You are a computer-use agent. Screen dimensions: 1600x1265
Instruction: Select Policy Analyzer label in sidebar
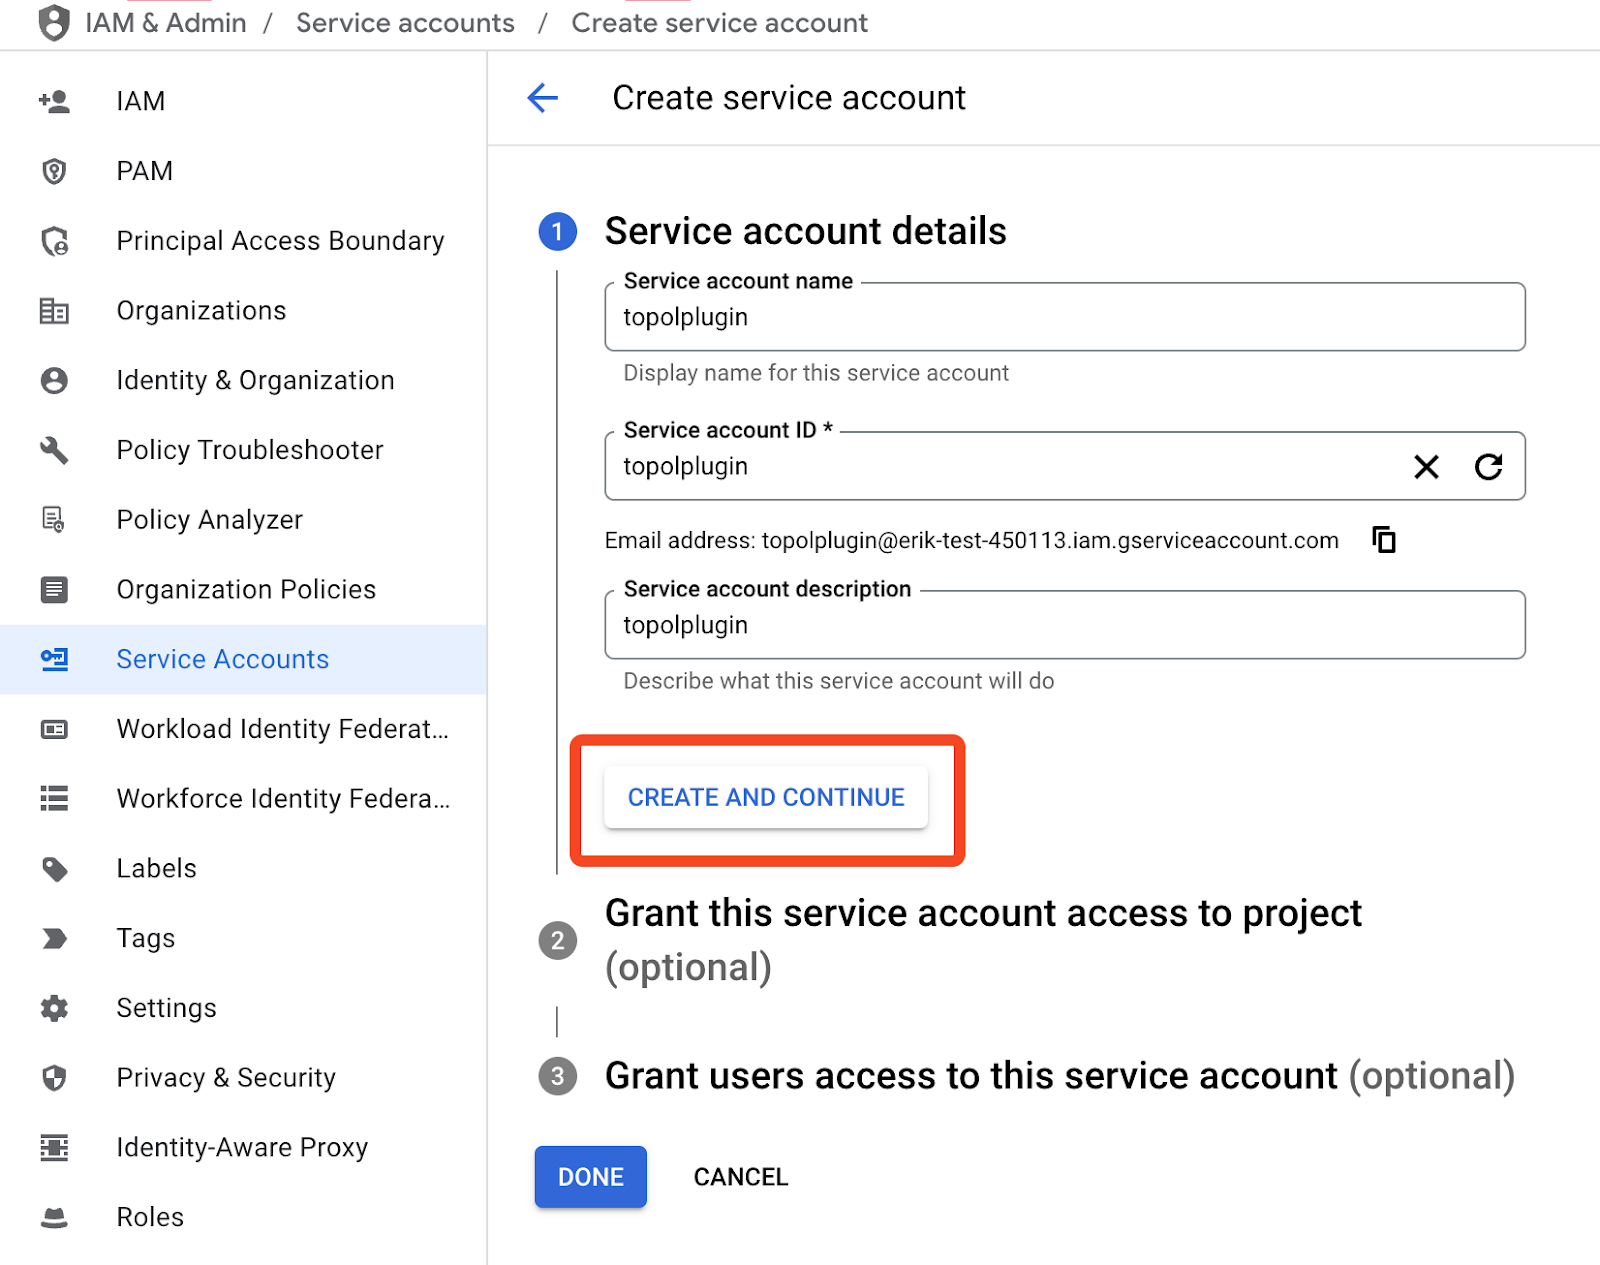click(x=210, y=520)
